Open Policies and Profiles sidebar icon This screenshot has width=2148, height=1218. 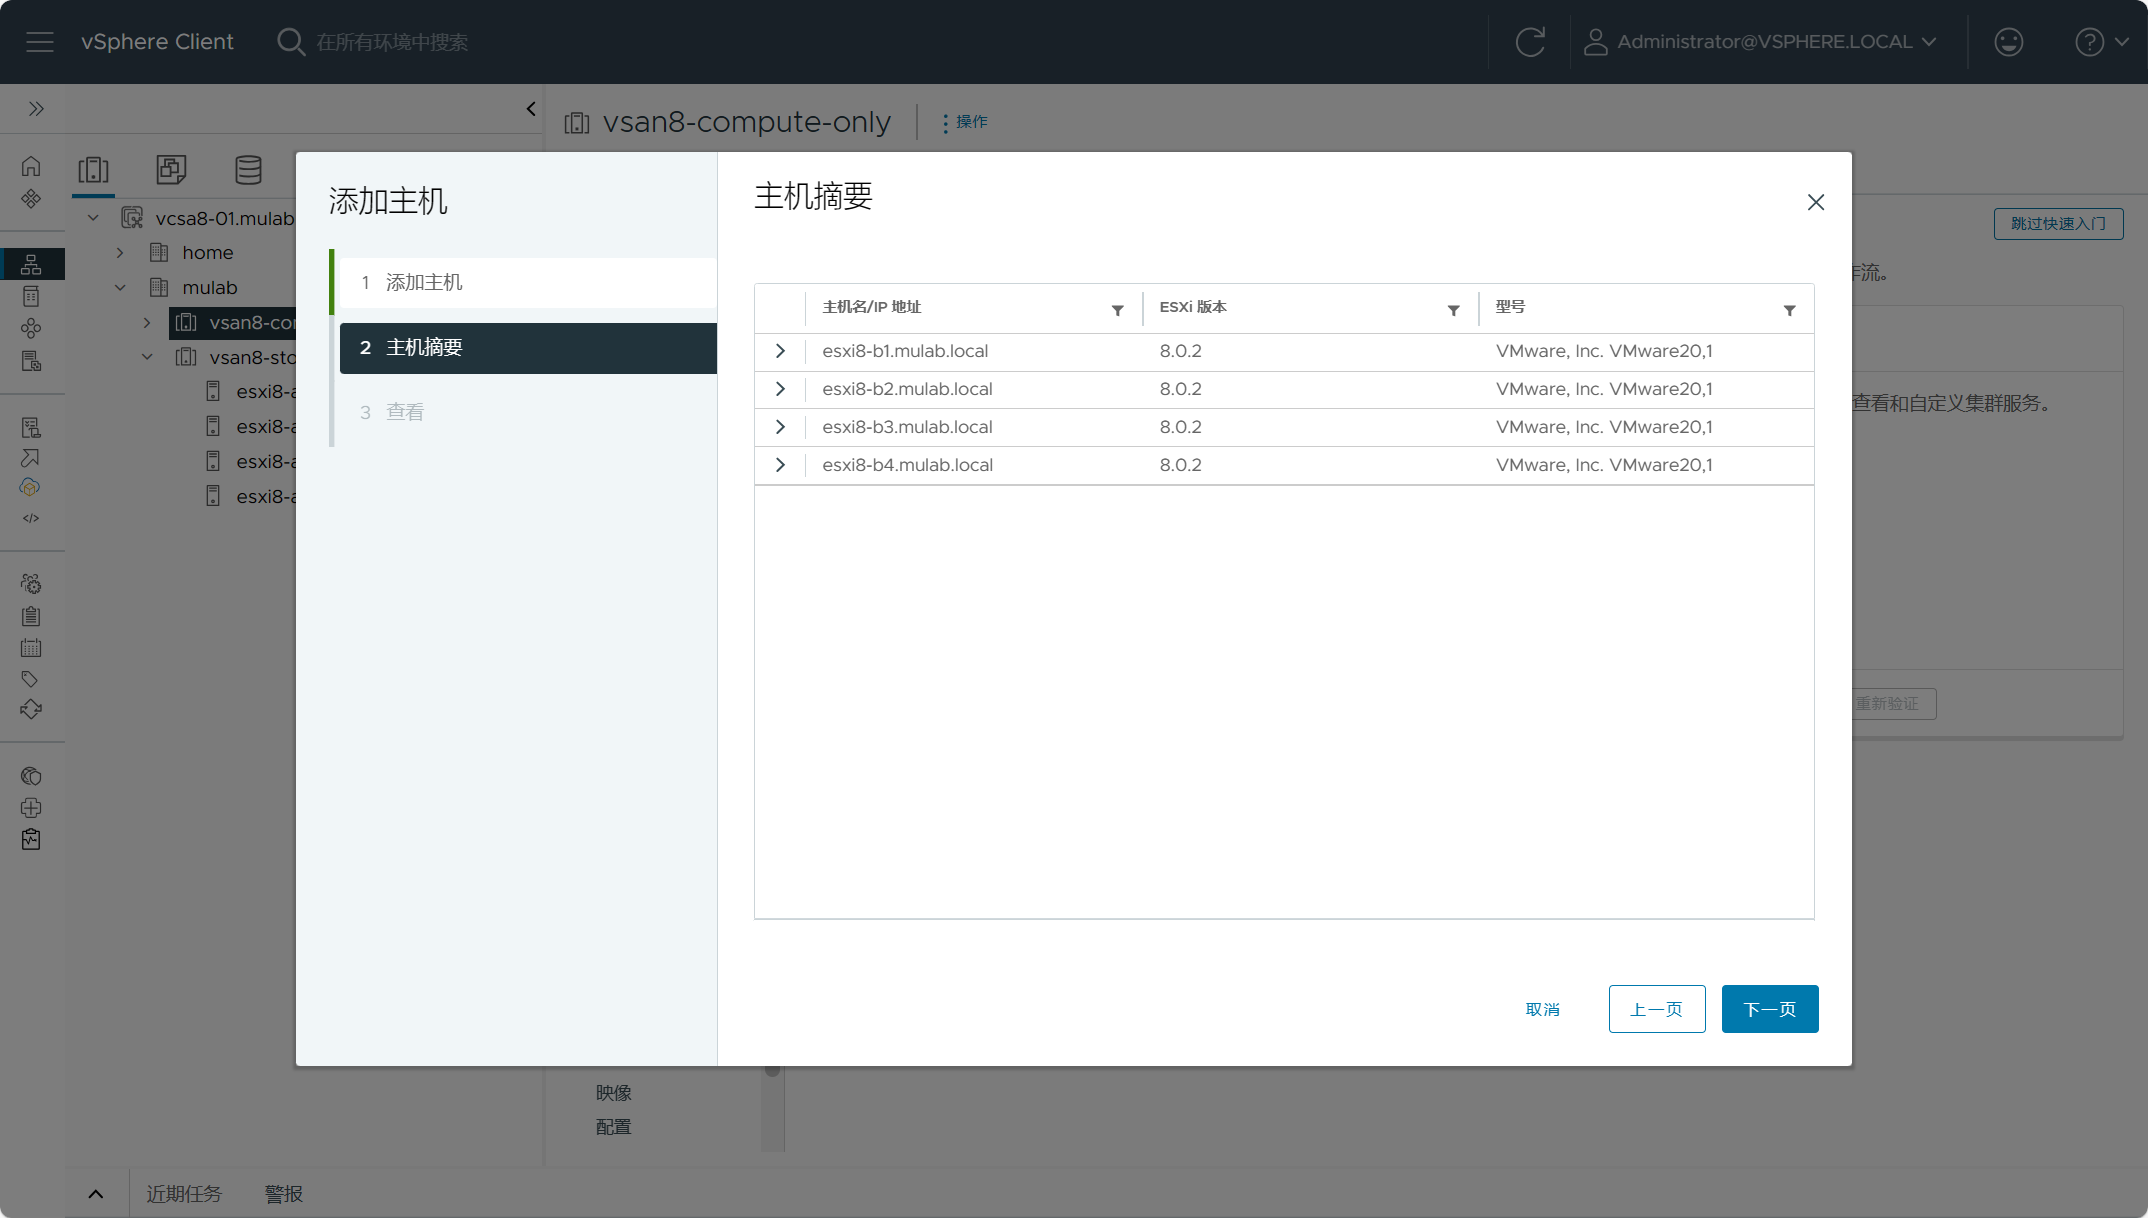coord(31,428)
